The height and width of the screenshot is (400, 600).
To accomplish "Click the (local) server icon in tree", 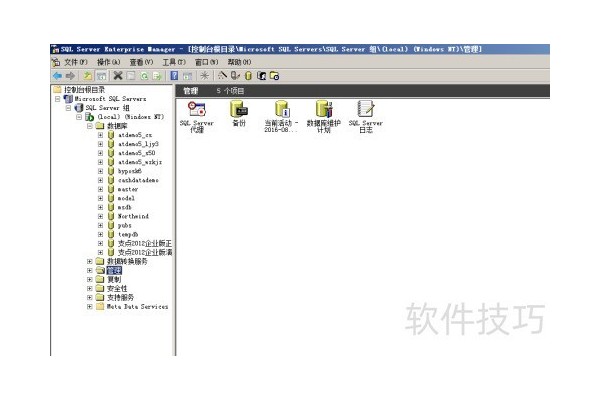I will click(x=89, y=117).
